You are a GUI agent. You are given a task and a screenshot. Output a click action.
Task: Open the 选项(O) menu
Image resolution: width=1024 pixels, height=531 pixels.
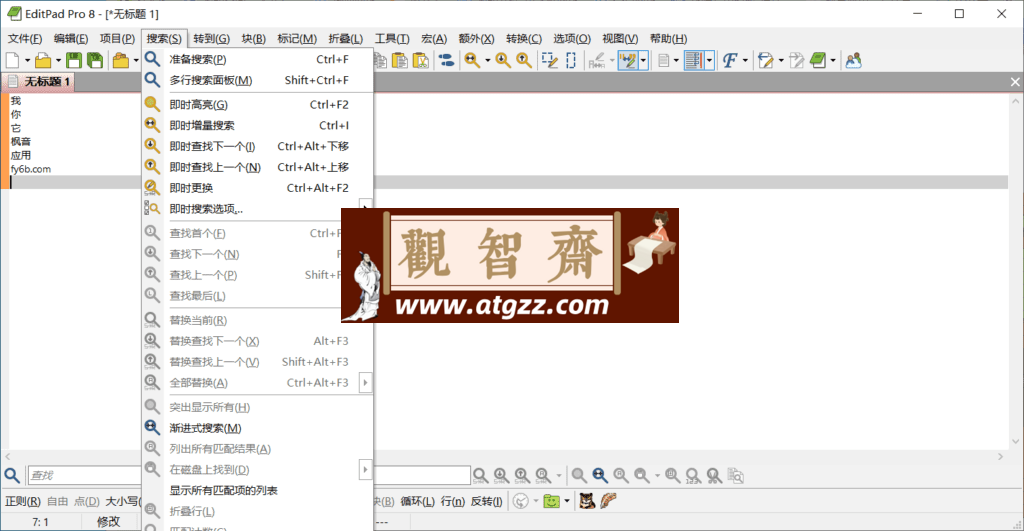click(x=572, y=39)
